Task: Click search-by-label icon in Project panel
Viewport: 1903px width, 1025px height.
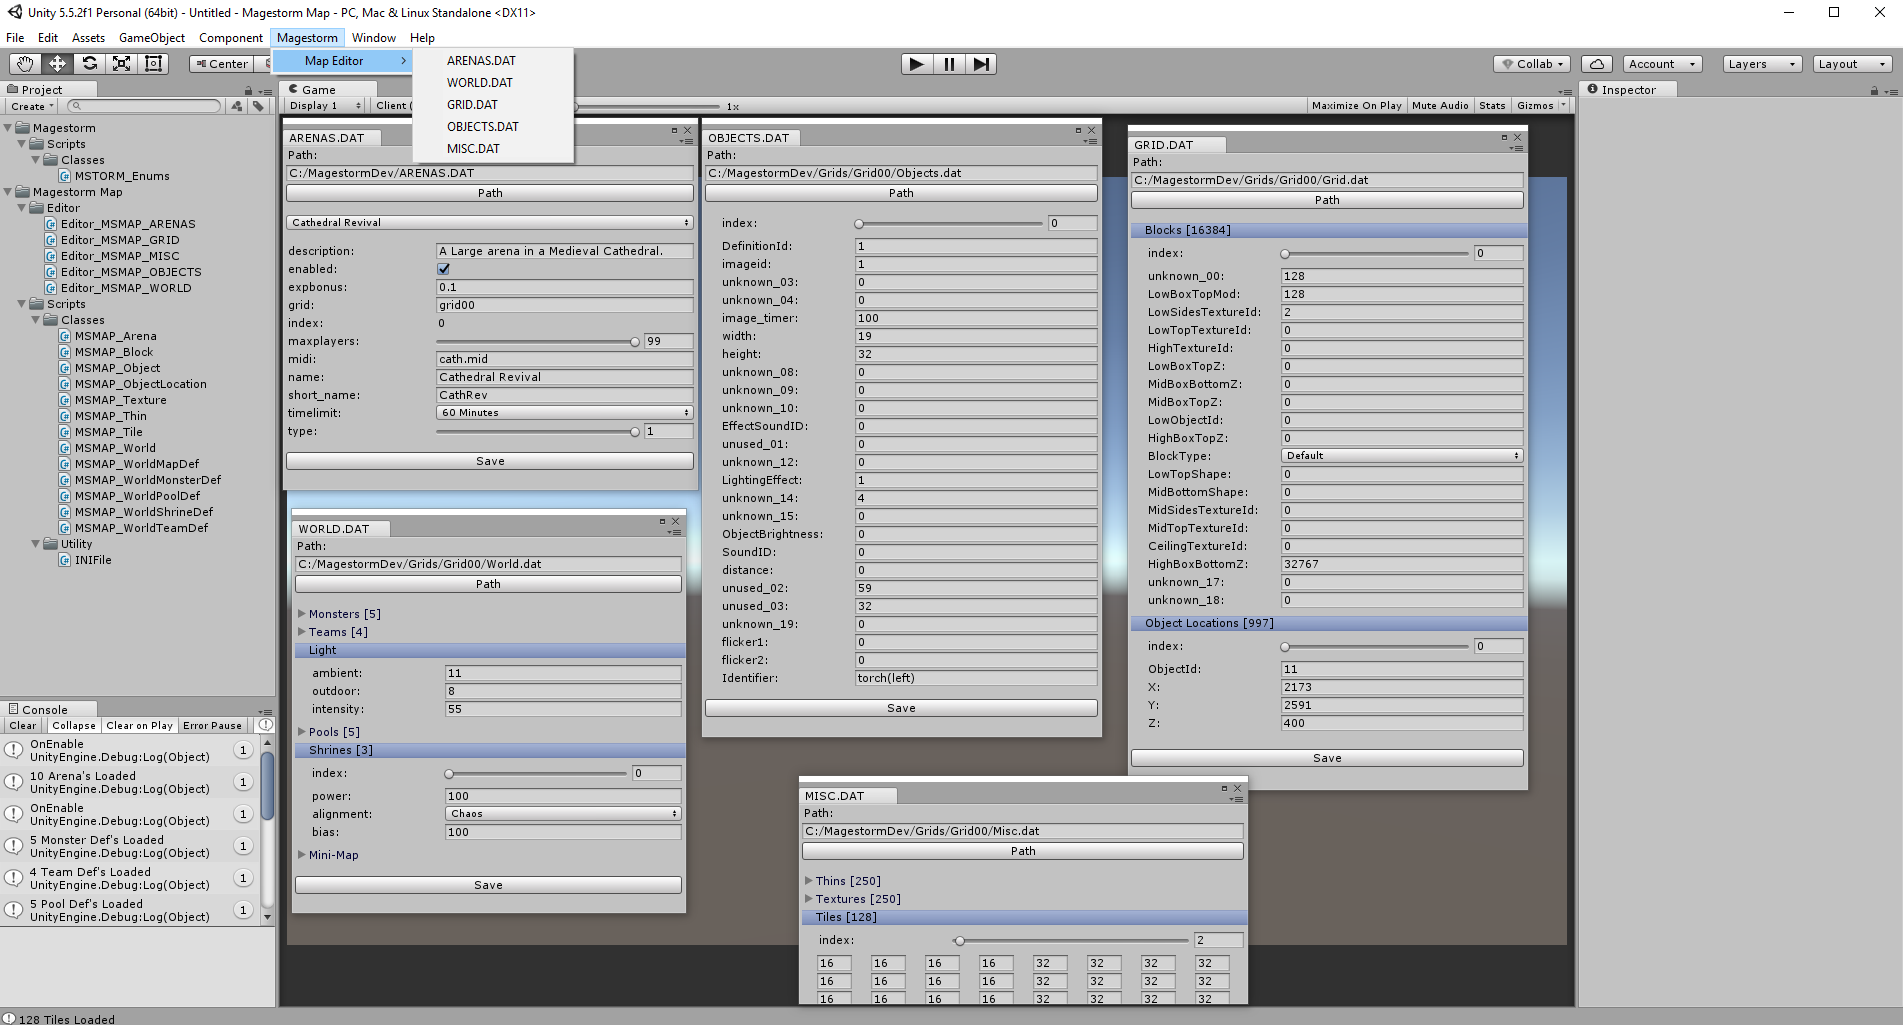Action: 258,106
